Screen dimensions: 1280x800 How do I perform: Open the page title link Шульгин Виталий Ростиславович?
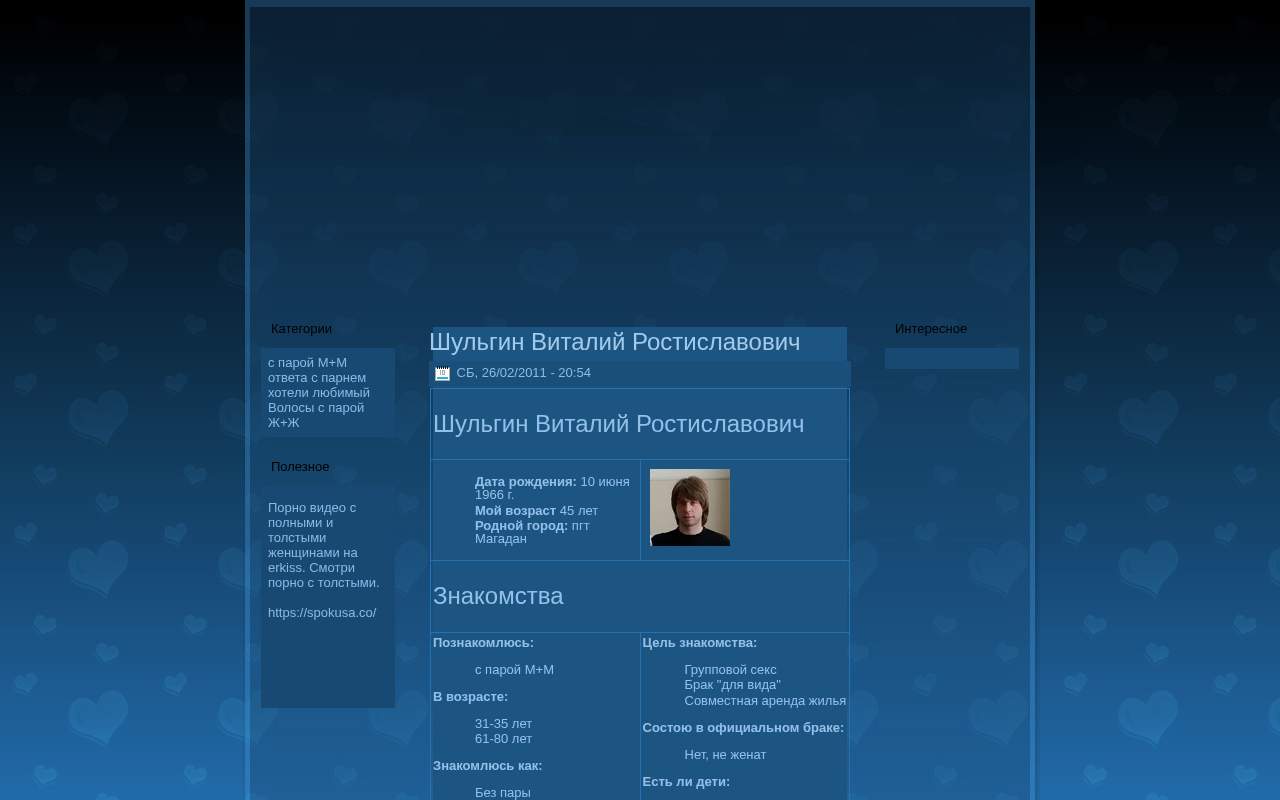point(615,342)
